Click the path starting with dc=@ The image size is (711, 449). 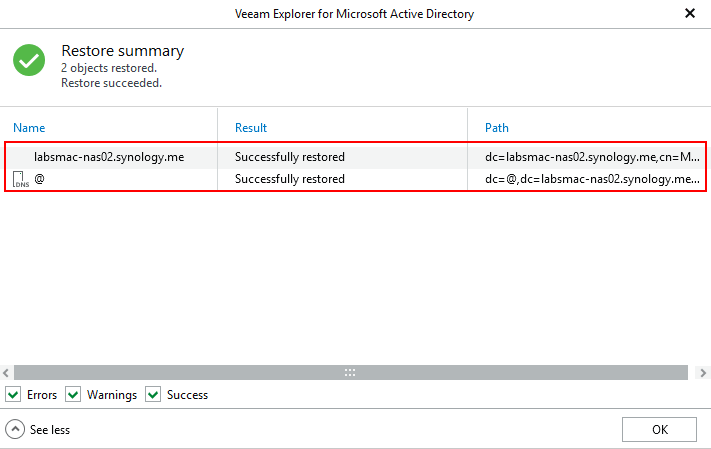click(586, 179)
